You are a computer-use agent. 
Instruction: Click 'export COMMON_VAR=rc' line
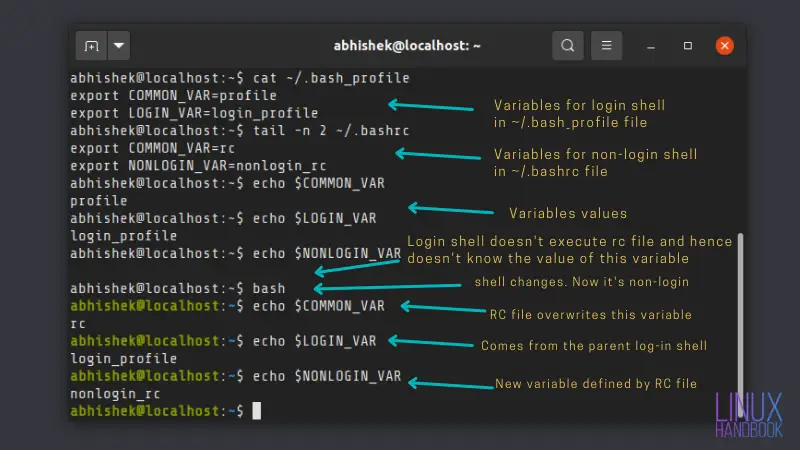(153, 148)
